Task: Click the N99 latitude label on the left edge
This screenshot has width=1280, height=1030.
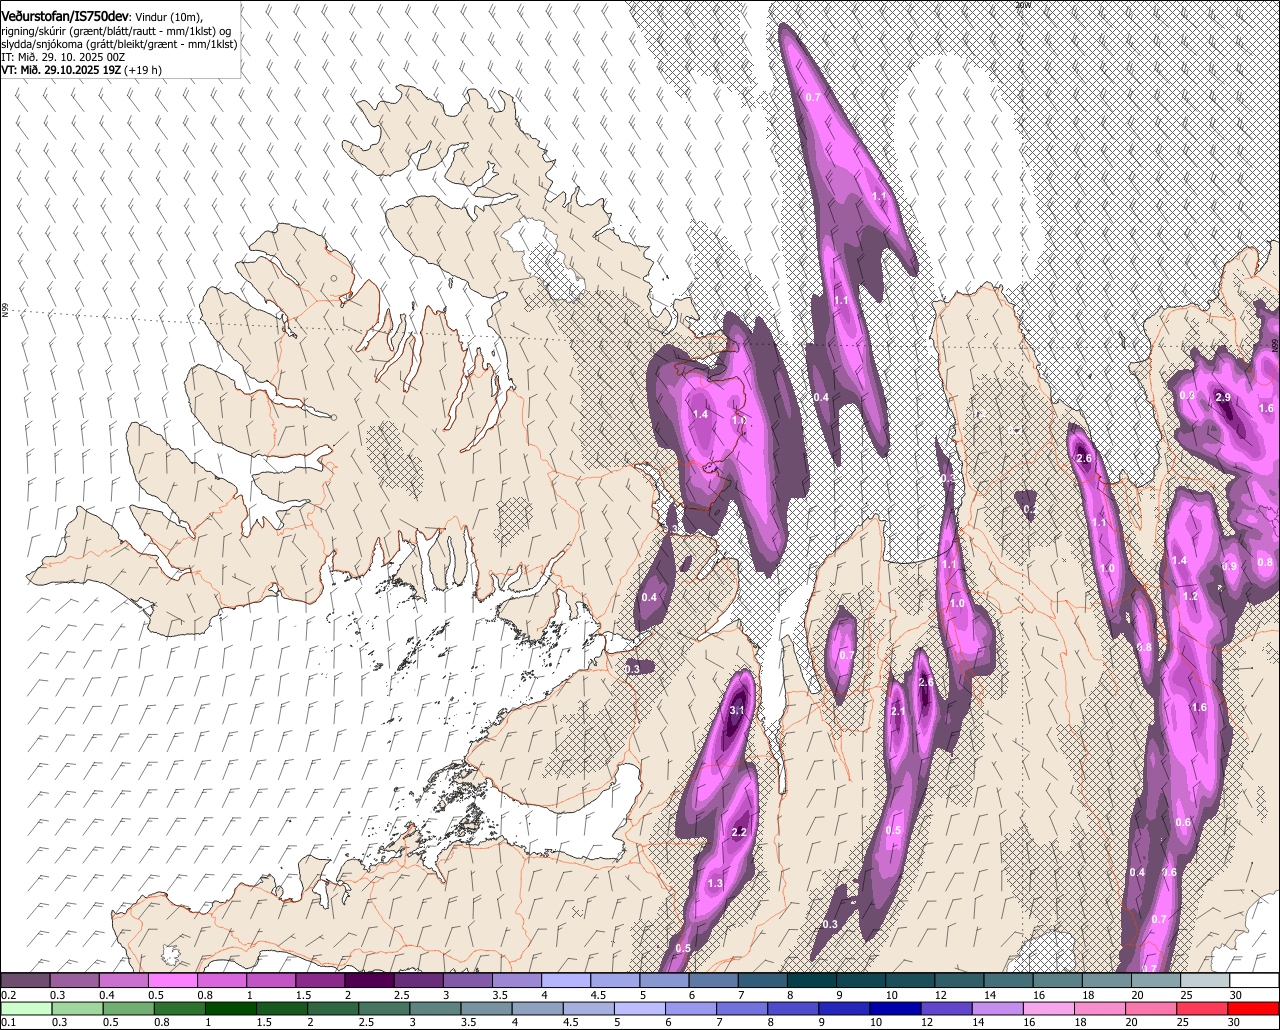Action: (5, 311)
